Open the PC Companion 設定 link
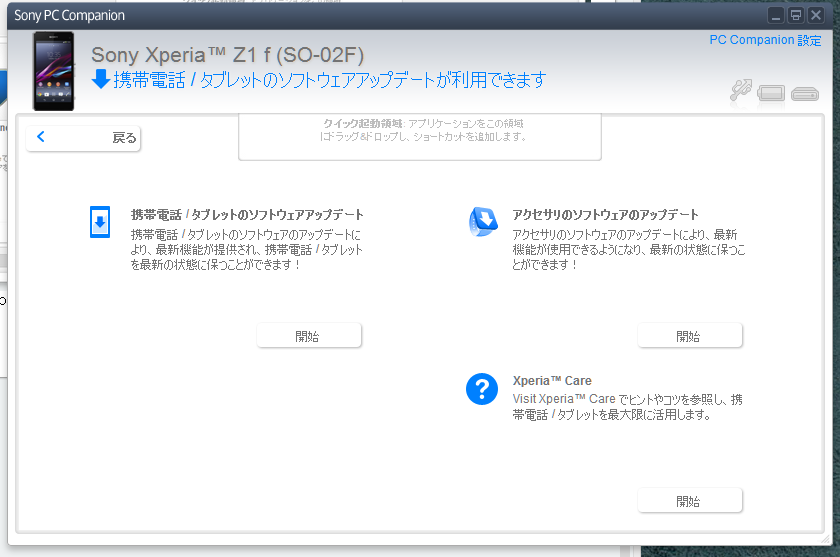 tap(765, 40)
